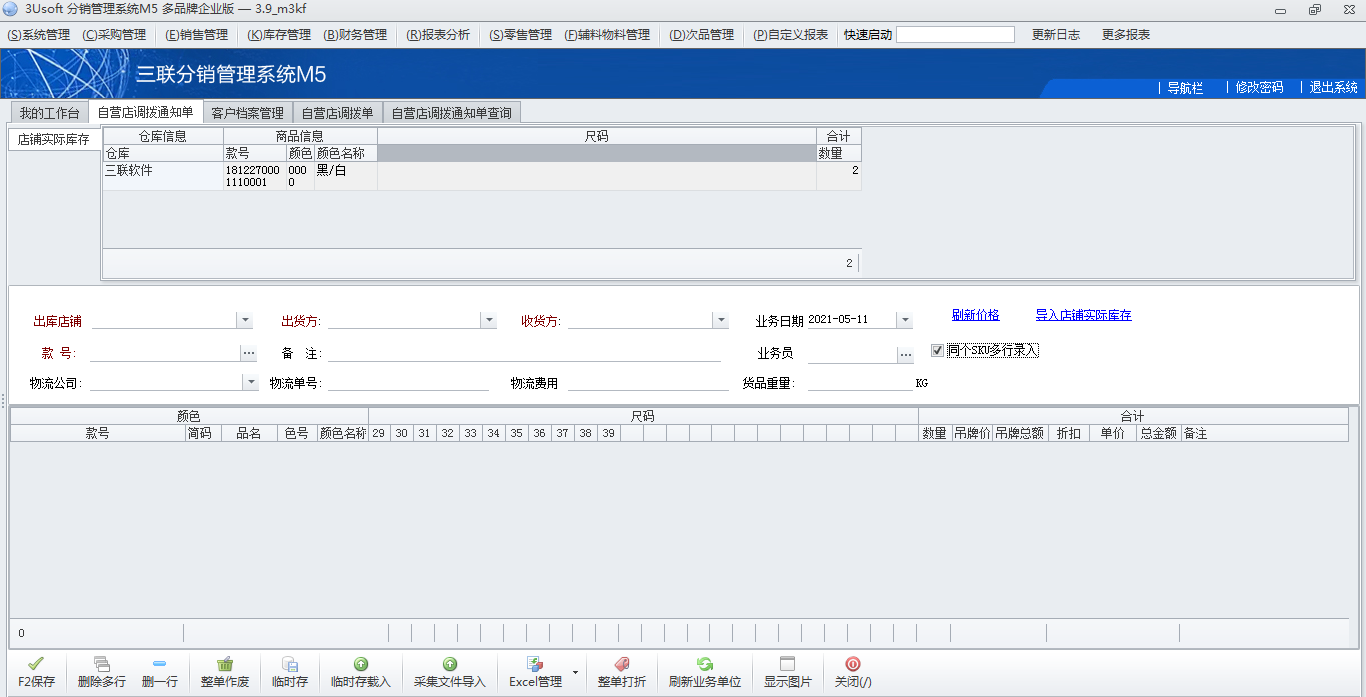Switch to the 客户档案管理 tab
Viewport: 1366px width, 697px height.
247,113
